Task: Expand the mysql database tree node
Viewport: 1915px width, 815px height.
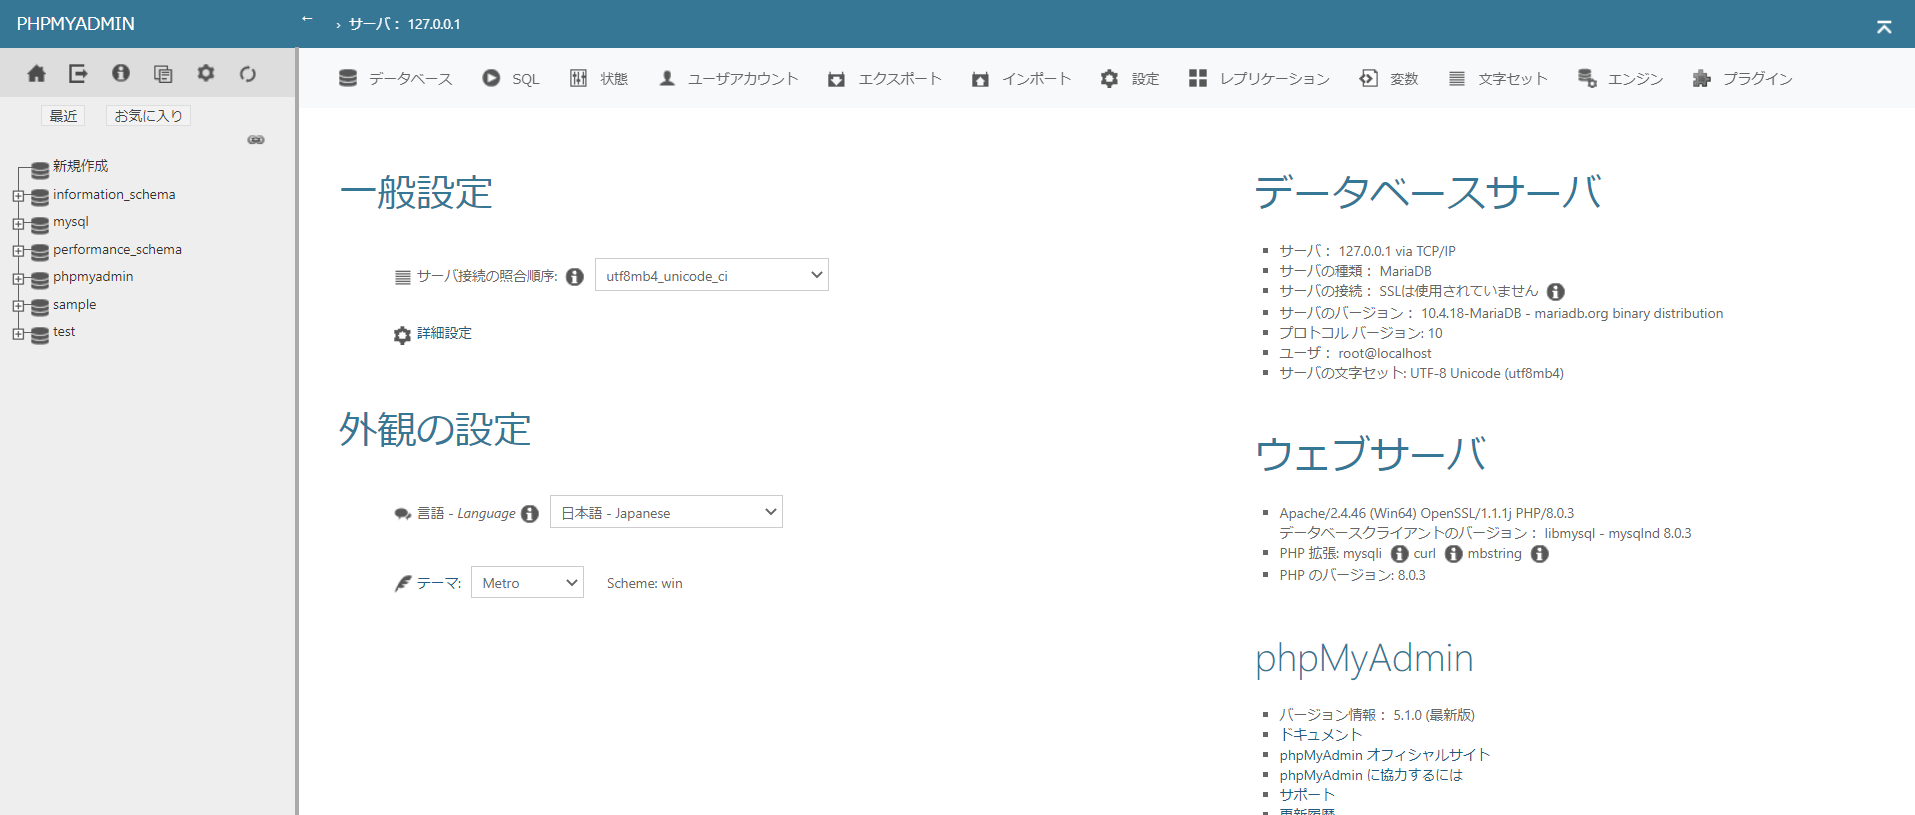Action: click(18, 224)
